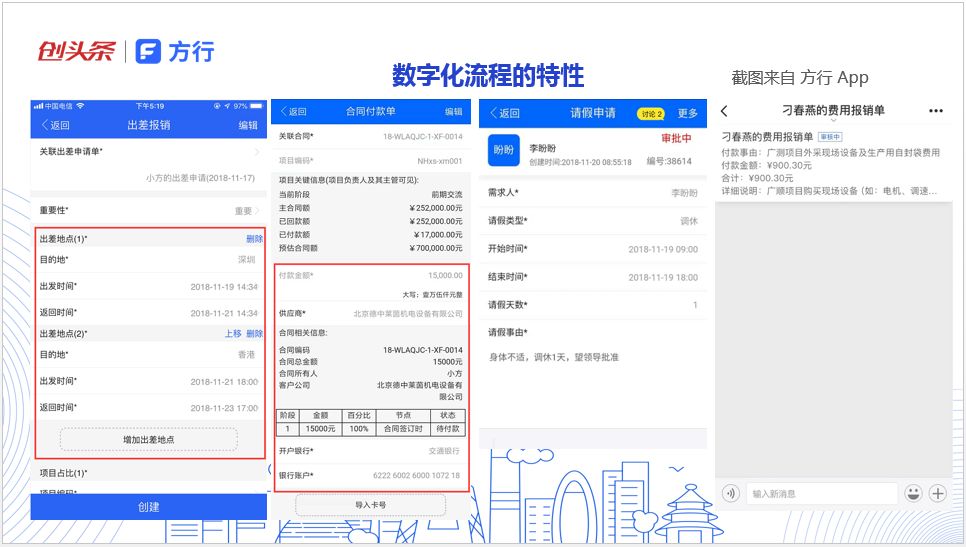Screen dimensions: 966x547
Task: Expand 关联出差申请单 row chevron
Action: tap(257, 152)
